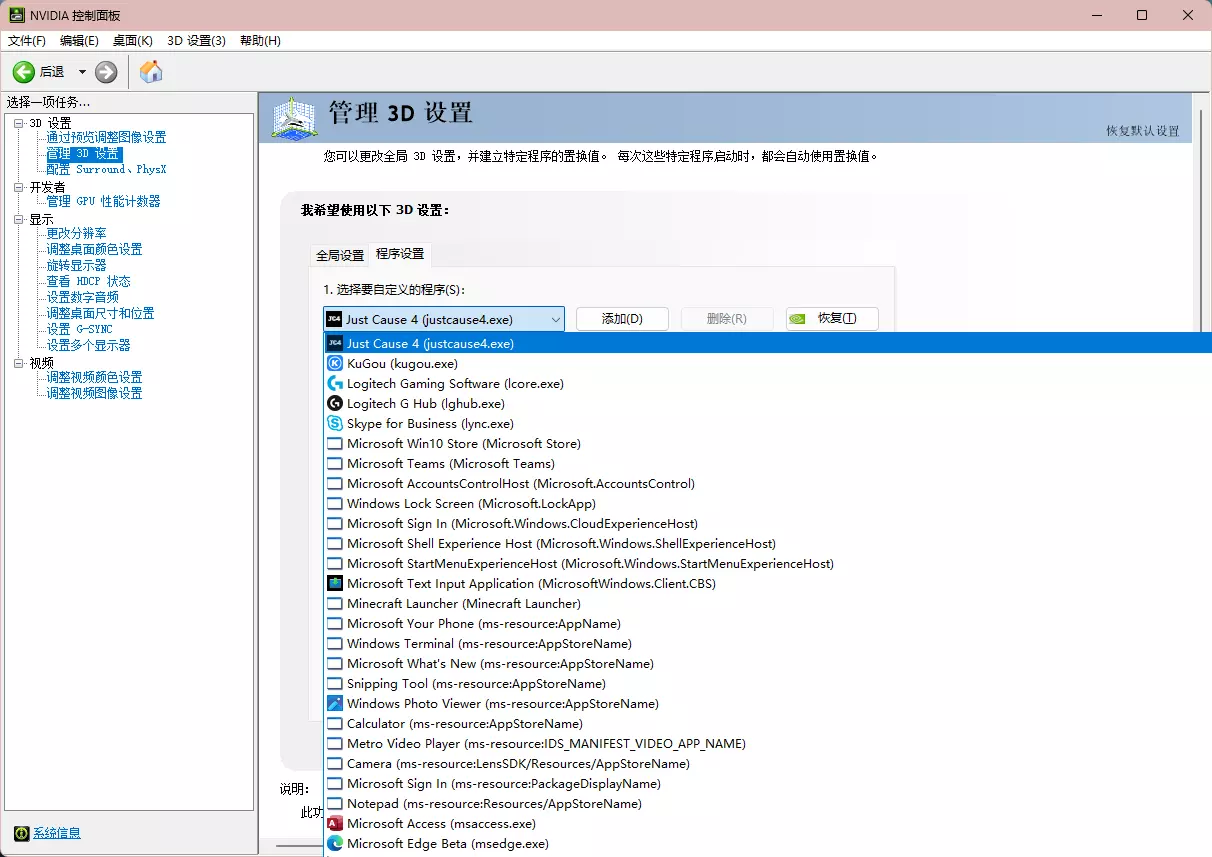Click the Microsoft Edge Beta icon
The height and width of the screenshot is (857, 1212).
pyautogui.click(x=335, y=843)
